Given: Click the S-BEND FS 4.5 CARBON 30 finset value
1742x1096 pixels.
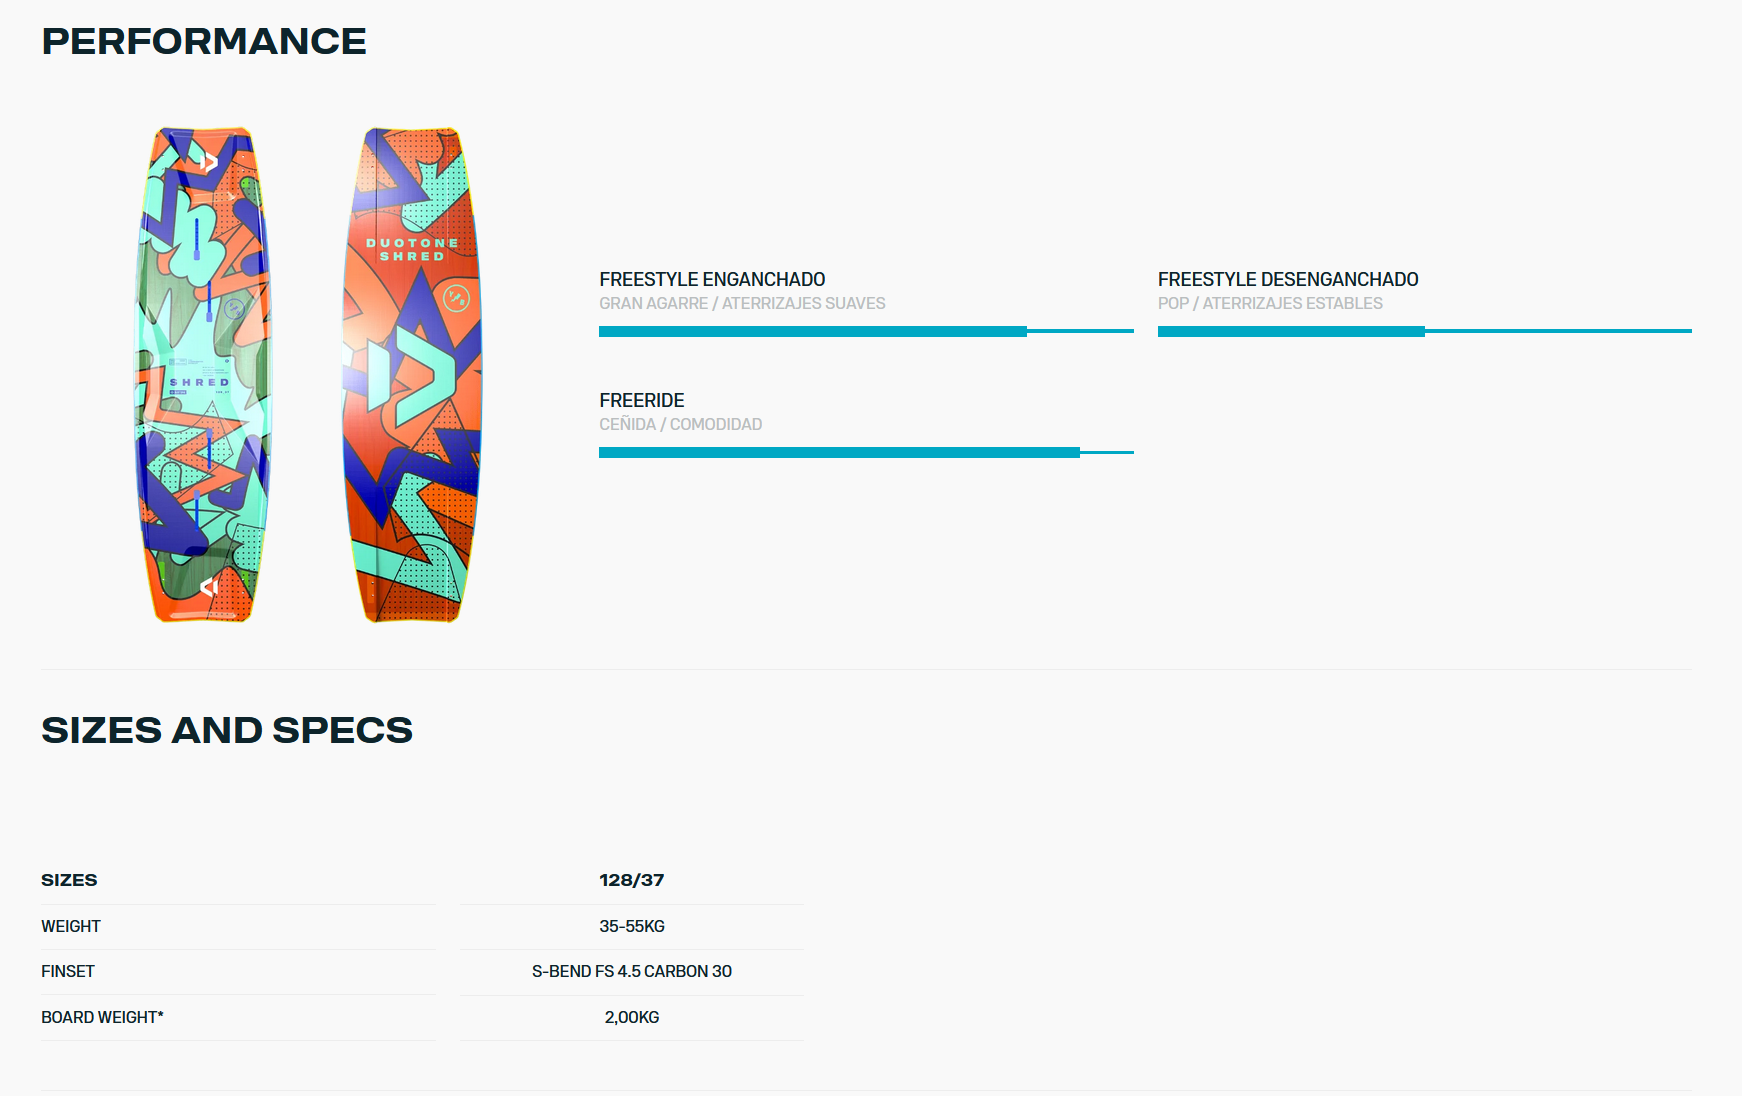Looking at the screenshot, I should point(632,971).
